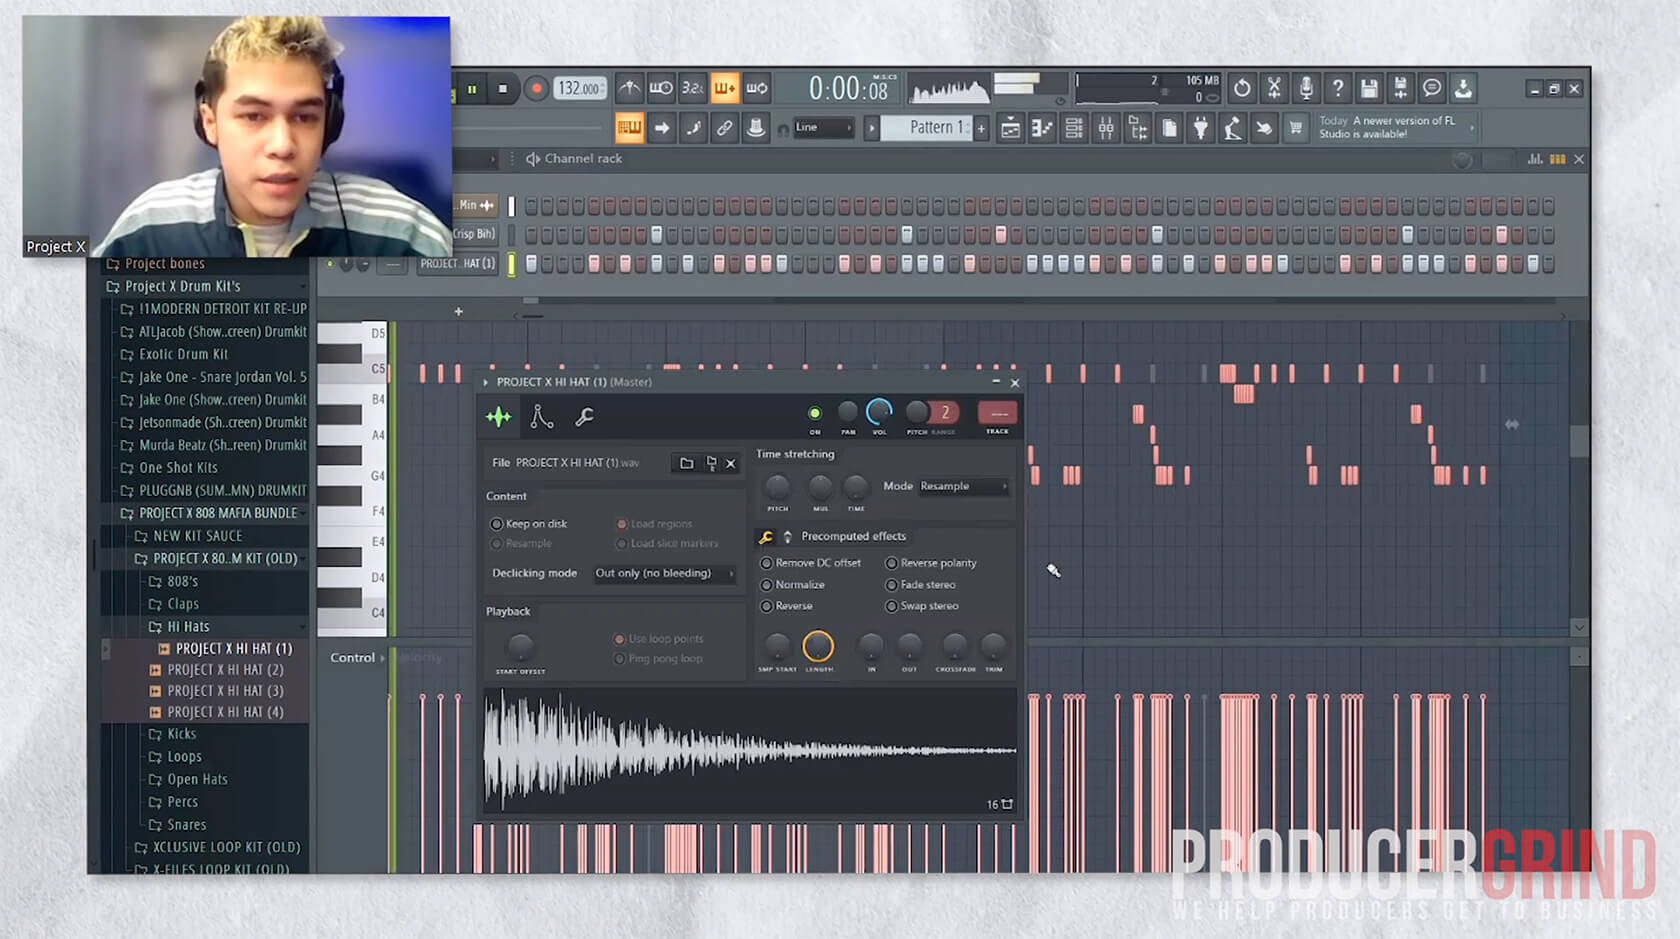Viewport: 1680px width, 939px height.
Task: Open the plugin picker plug icon
Action: 1201,128
